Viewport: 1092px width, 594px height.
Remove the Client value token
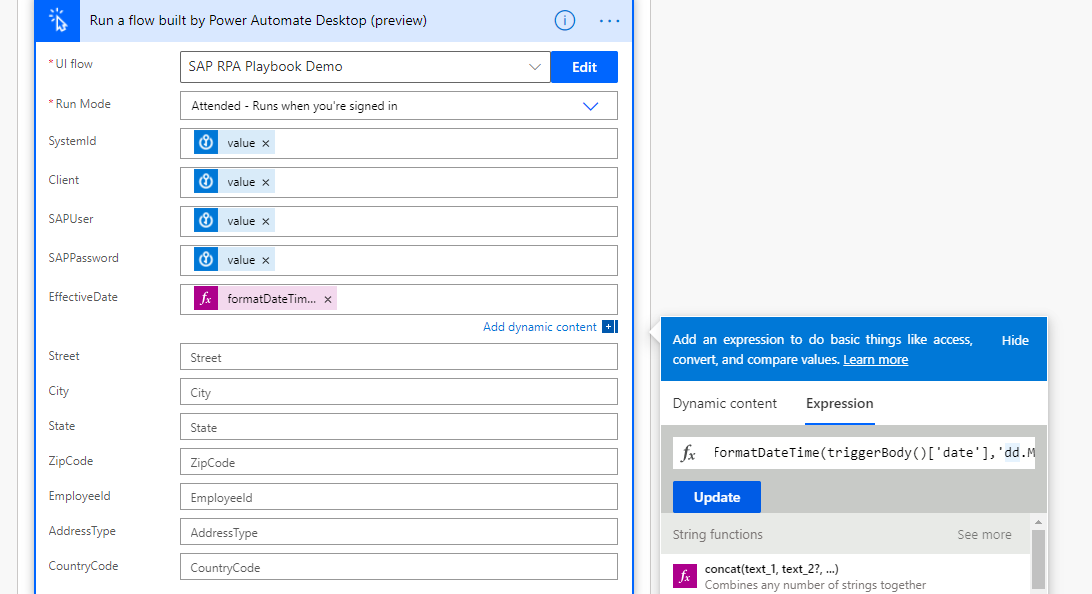pos(265,181)
